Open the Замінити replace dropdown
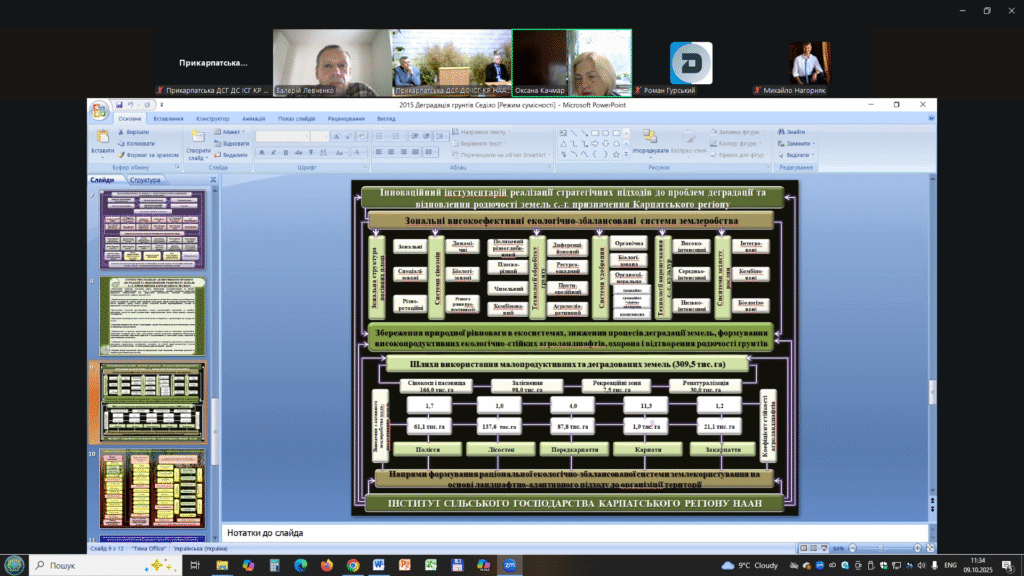1024x576 pixels. pyautogui.click(x=797, y=143)
